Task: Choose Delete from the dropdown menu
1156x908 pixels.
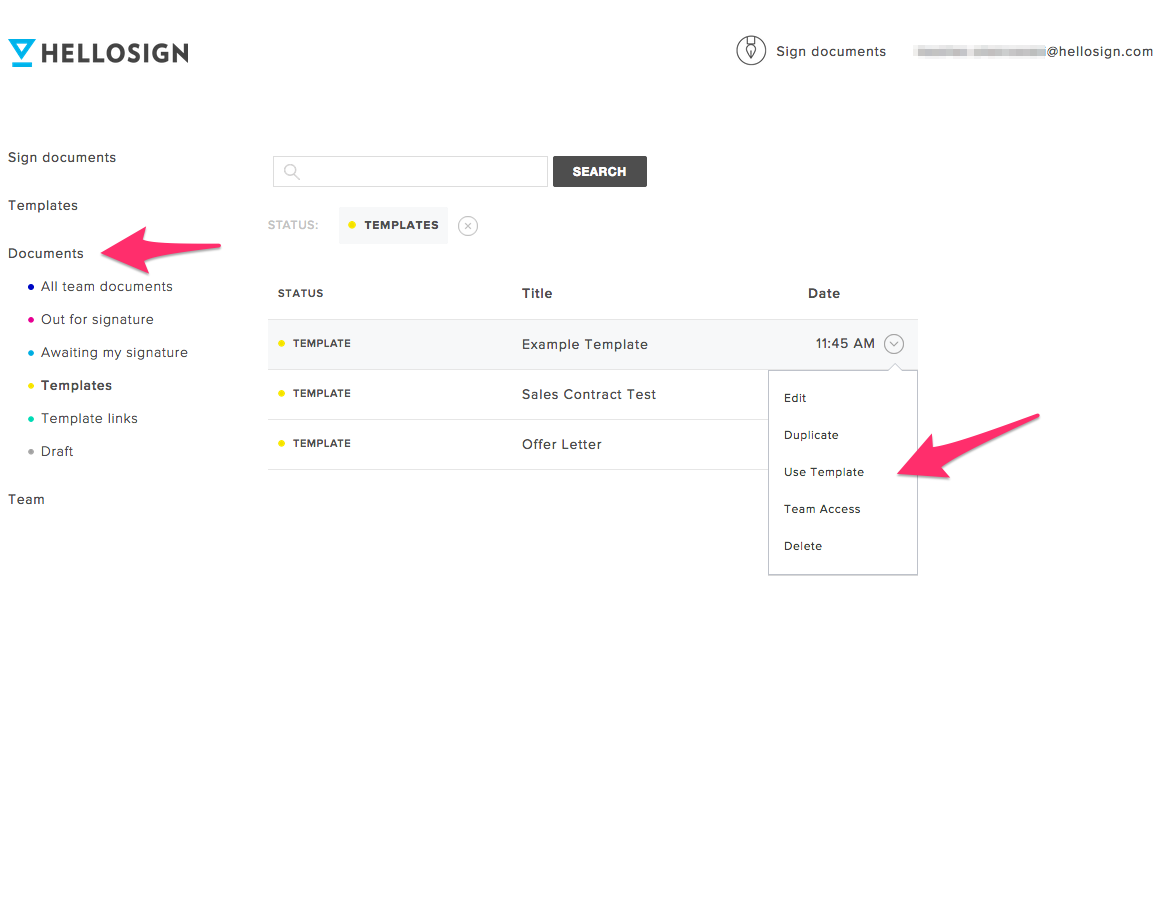Action: 803,546
